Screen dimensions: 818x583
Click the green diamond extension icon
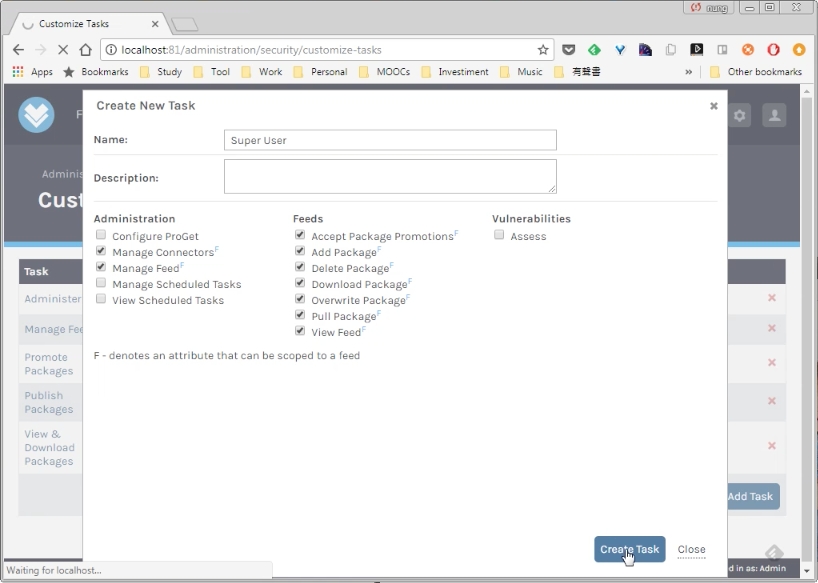pos(594,50)
